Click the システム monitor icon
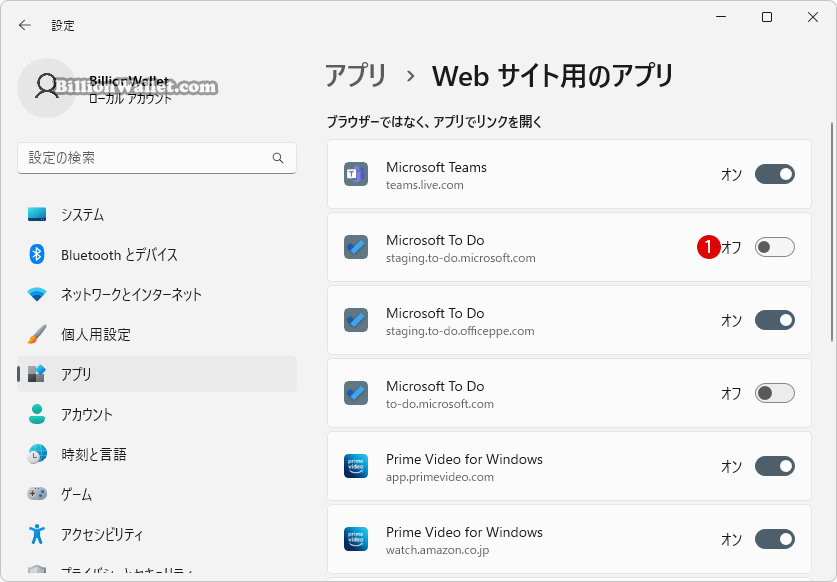837x582 pixels. (x=37, y=215)
